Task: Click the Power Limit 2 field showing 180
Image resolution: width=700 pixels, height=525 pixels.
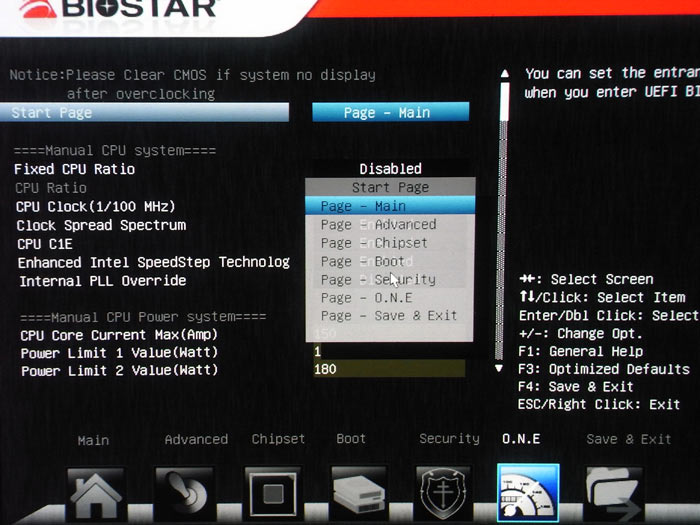Action: pyautogui.click(x=389, y=369)
